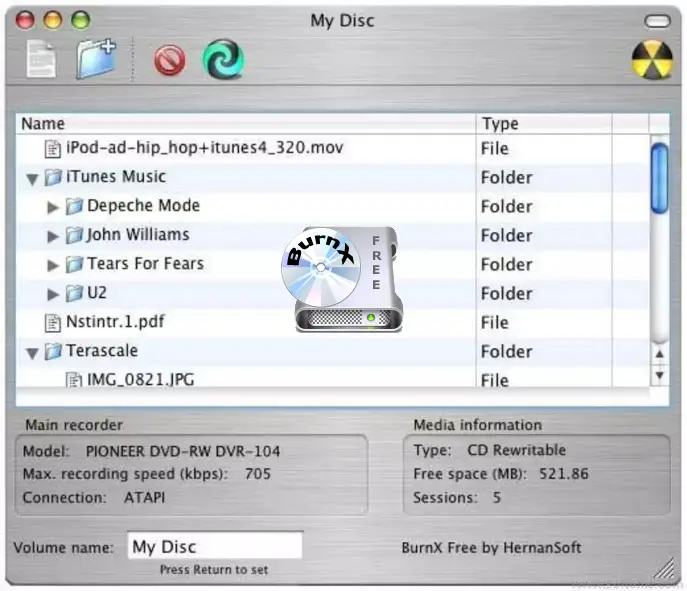Collapse the Terascale folder triangle
The width and height of the screenshot is (687, 591).
pos(32,353)
